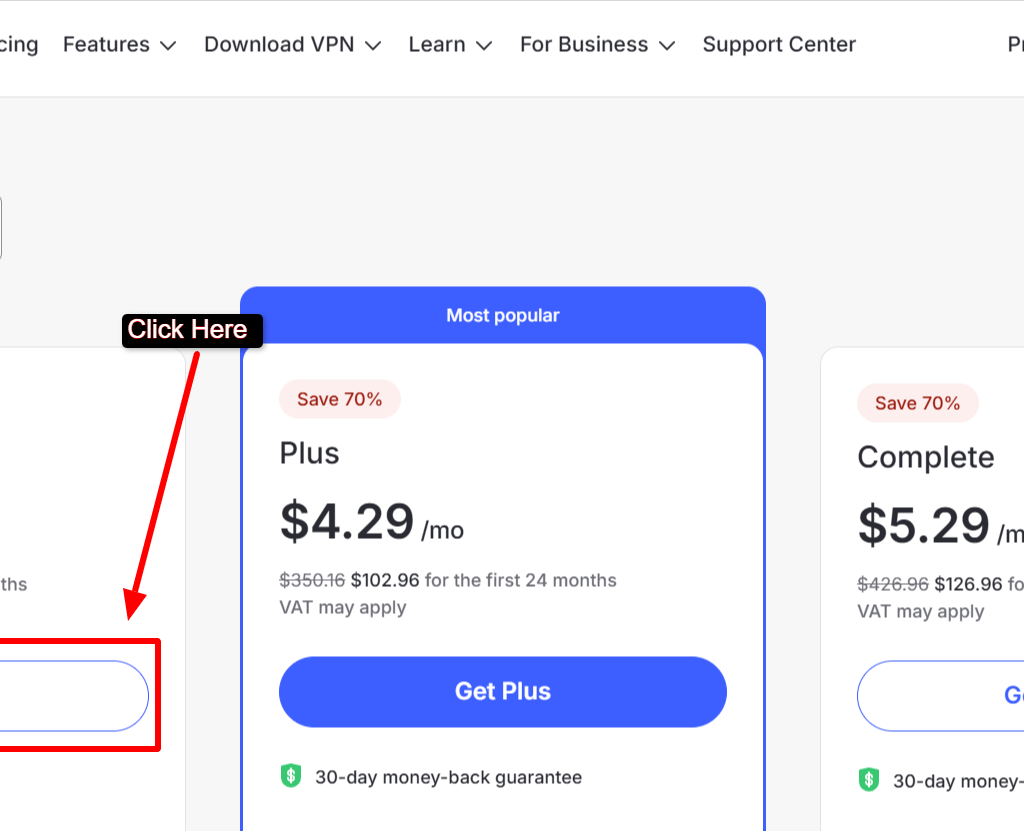Image resolution: width=1024 pixels, height=832 pixels.
Task: Select Support Center in the navigation bar
Action: 779,44
